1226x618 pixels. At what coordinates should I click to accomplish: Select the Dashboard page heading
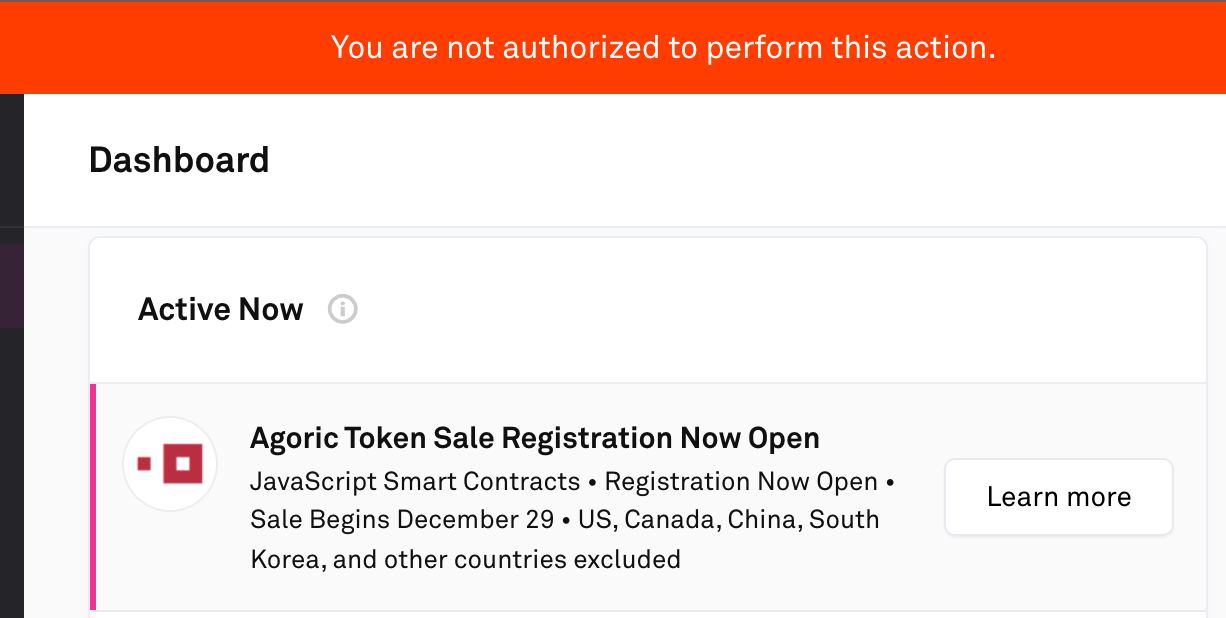[x=179, y=160]
